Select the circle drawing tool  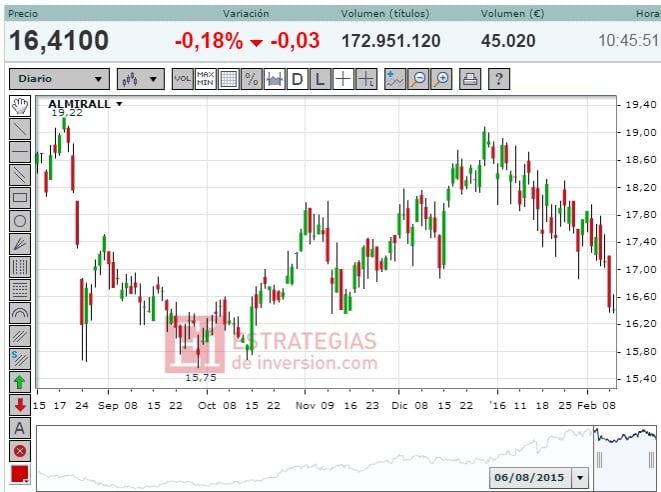pyautogui.click(x=20, y=221)
